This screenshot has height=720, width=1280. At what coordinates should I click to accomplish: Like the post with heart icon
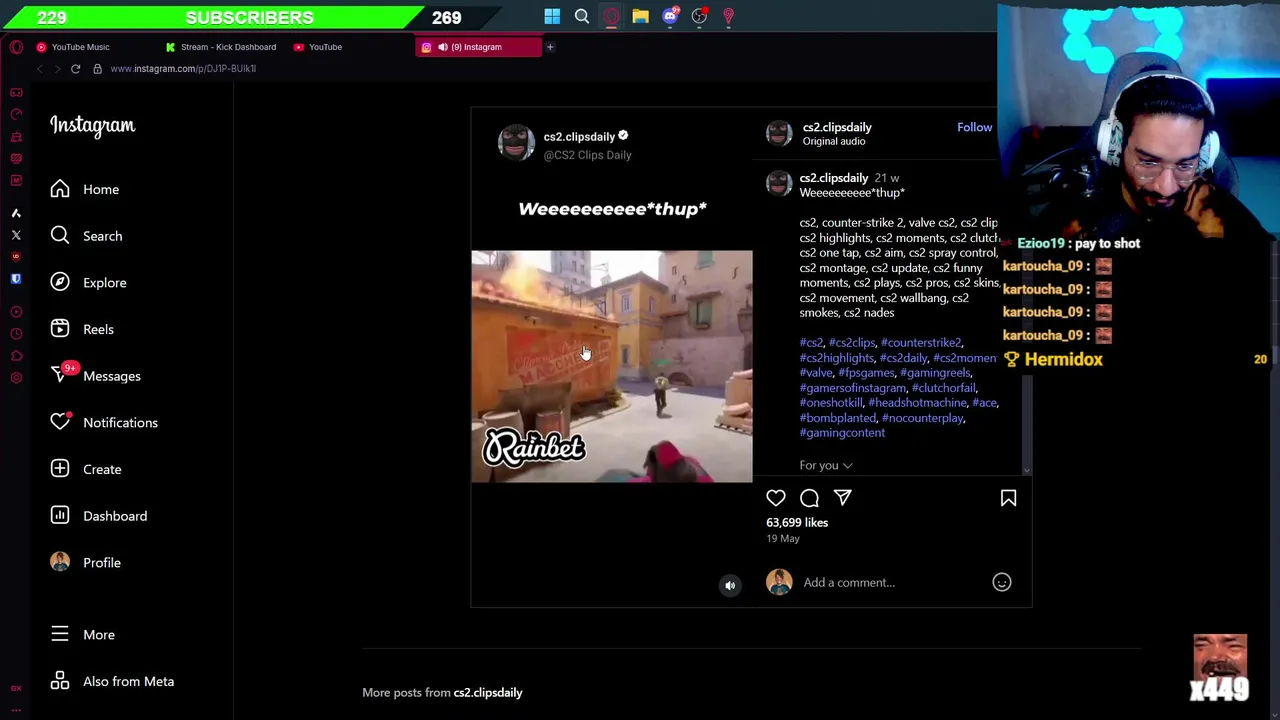pyautogui.click(x=776, y=498)
